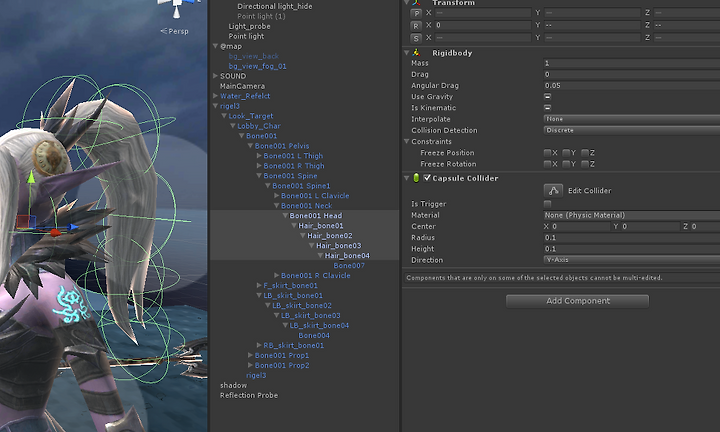720x432 pixels.
Task: Open the Interpolate dropdown
Action: click(x=632, y=119)
